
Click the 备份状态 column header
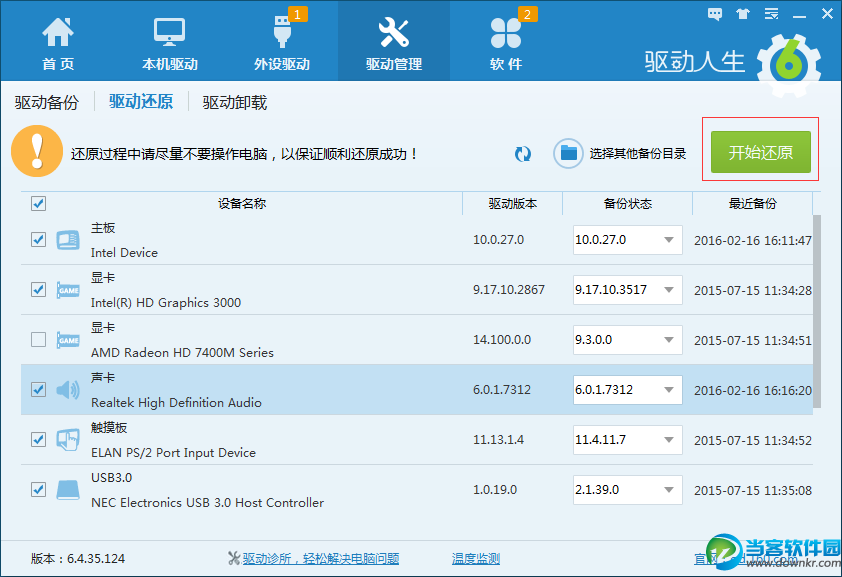[x=627, y=203]
